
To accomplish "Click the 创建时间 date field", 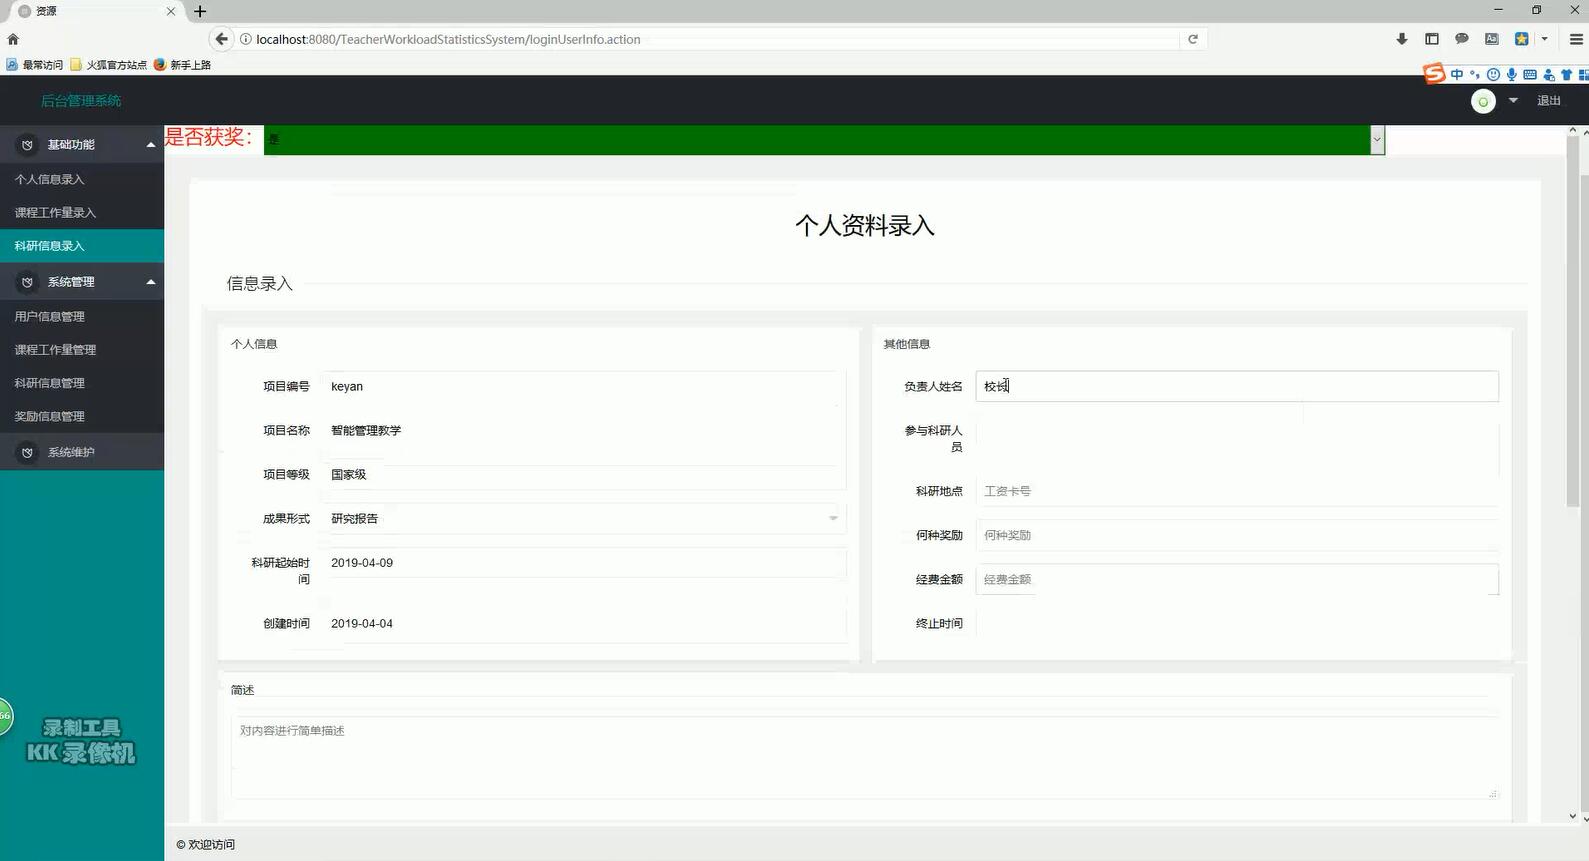I will point(584,624).
